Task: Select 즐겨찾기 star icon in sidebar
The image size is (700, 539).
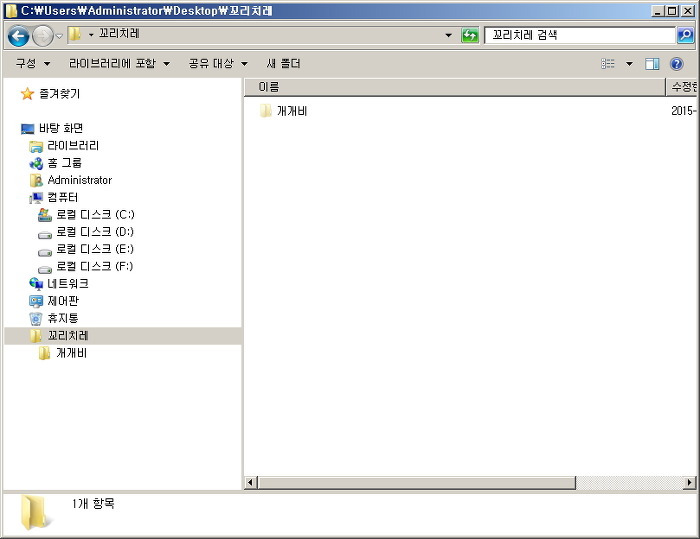Action: 27,94
